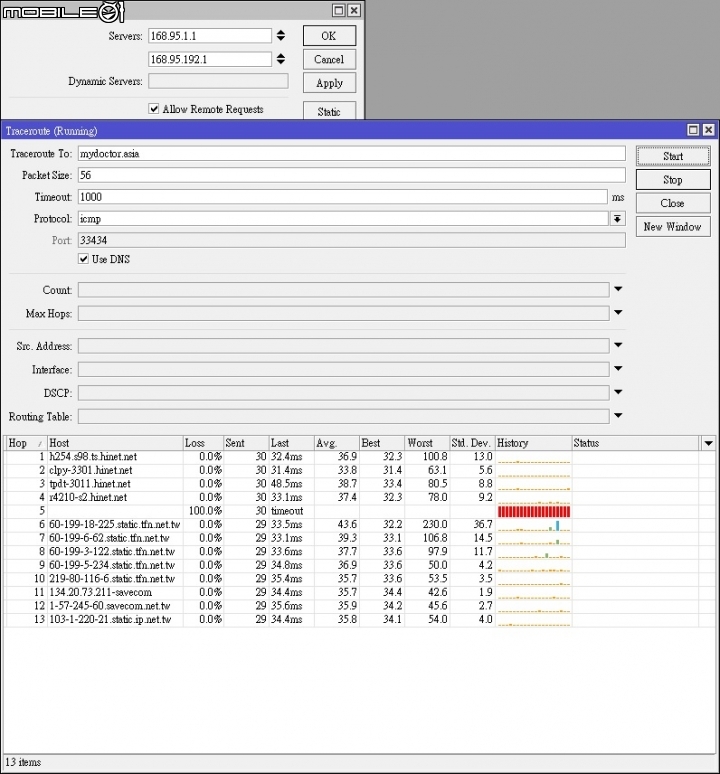
Task: Close the Traceroute window via X icon
Action: (x=708, y=130)
